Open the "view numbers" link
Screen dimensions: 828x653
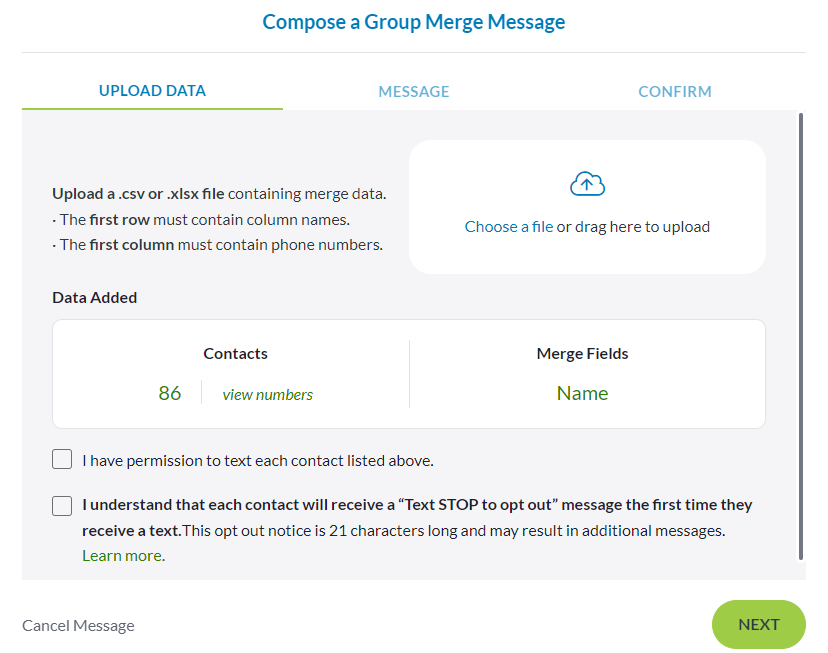click(x=267, y=394)
